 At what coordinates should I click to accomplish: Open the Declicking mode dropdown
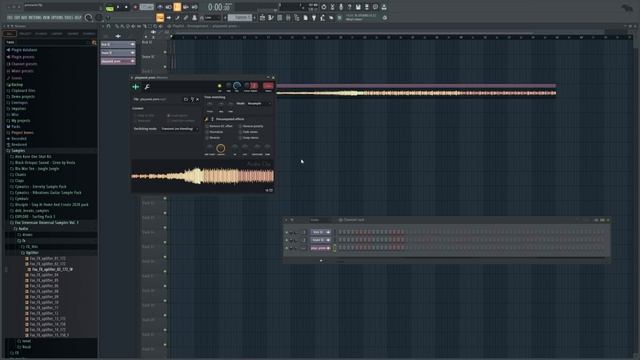point(179,129)
